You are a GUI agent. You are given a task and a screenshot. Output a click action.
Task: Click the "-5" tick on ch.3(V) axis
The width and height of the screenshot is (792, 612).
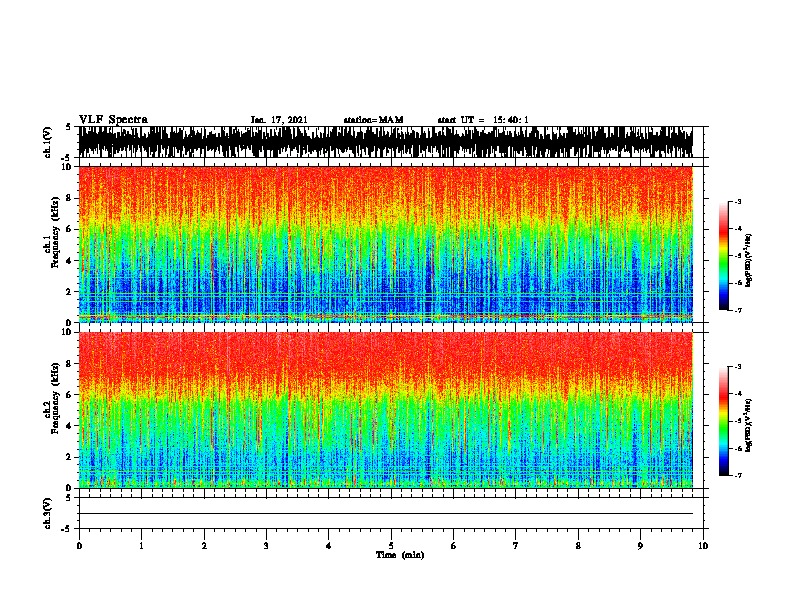[67, 529]
